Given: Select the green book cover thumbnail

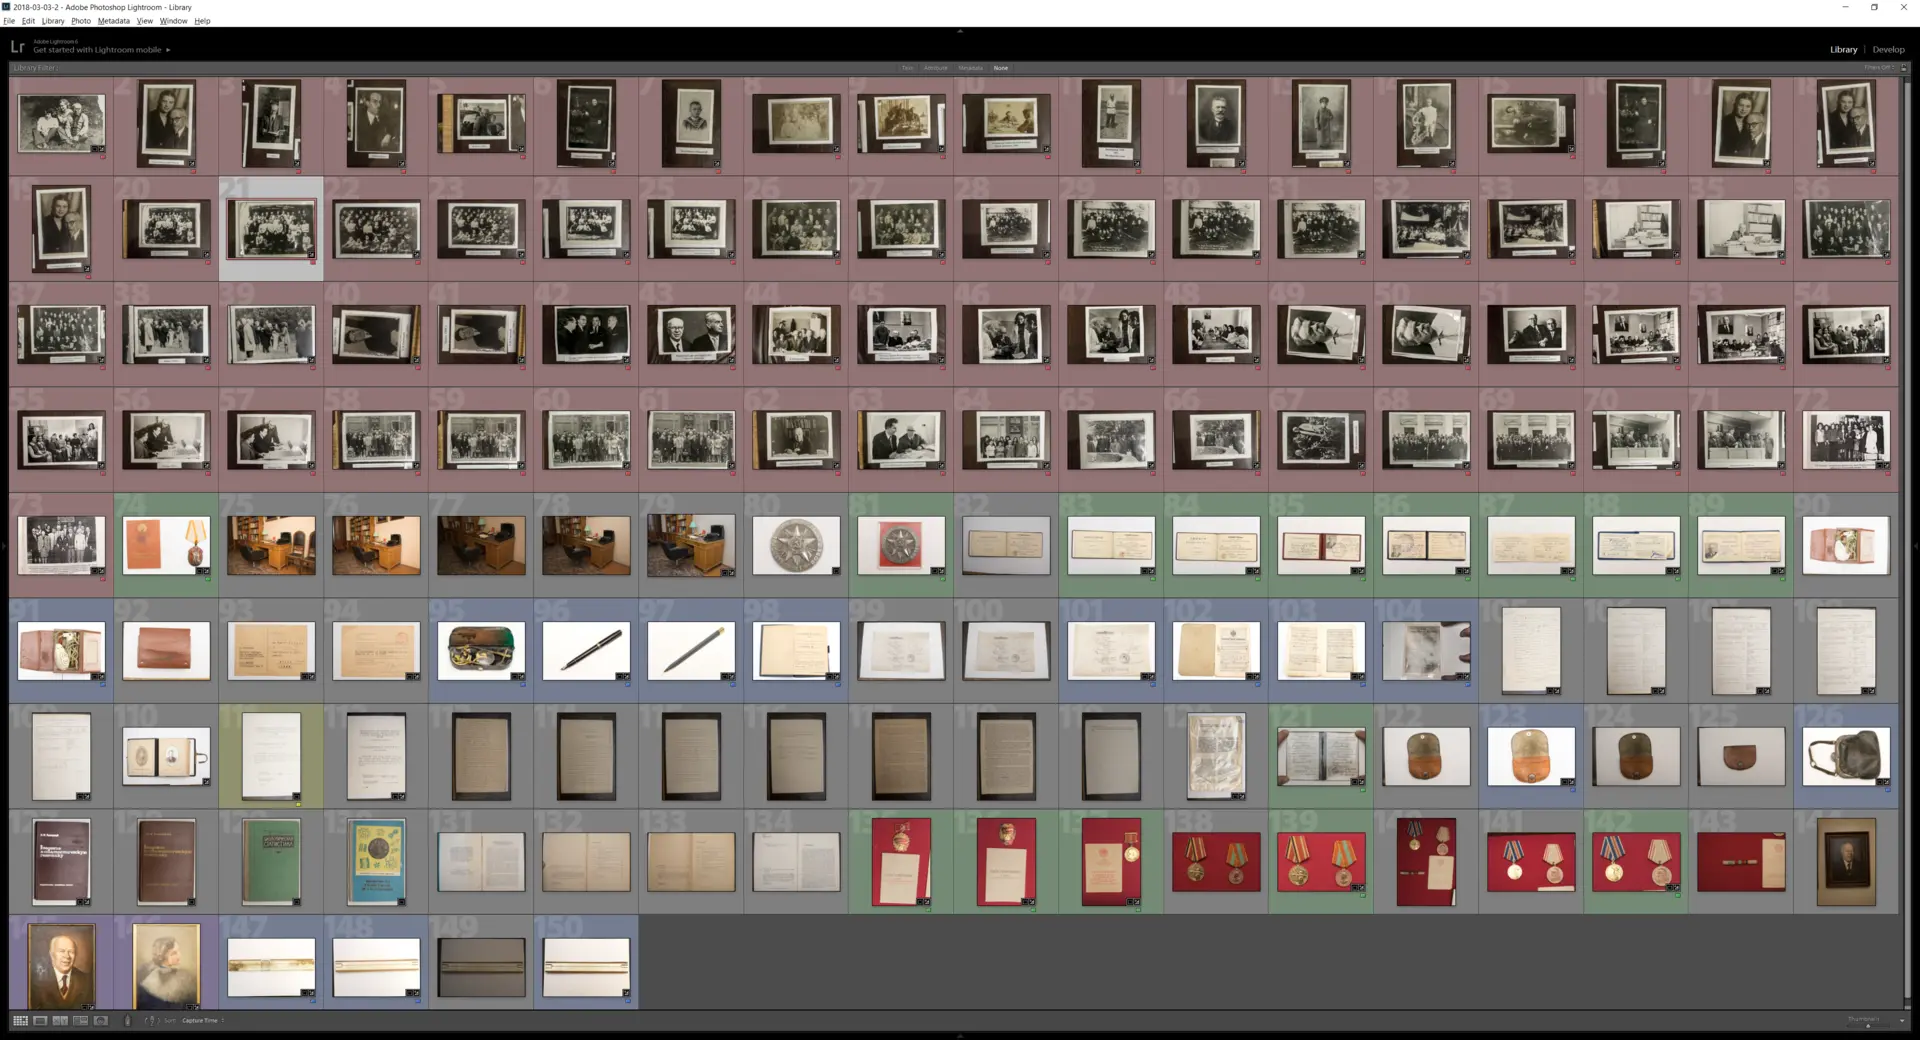Looking at the screenshot, I should 271,861.
